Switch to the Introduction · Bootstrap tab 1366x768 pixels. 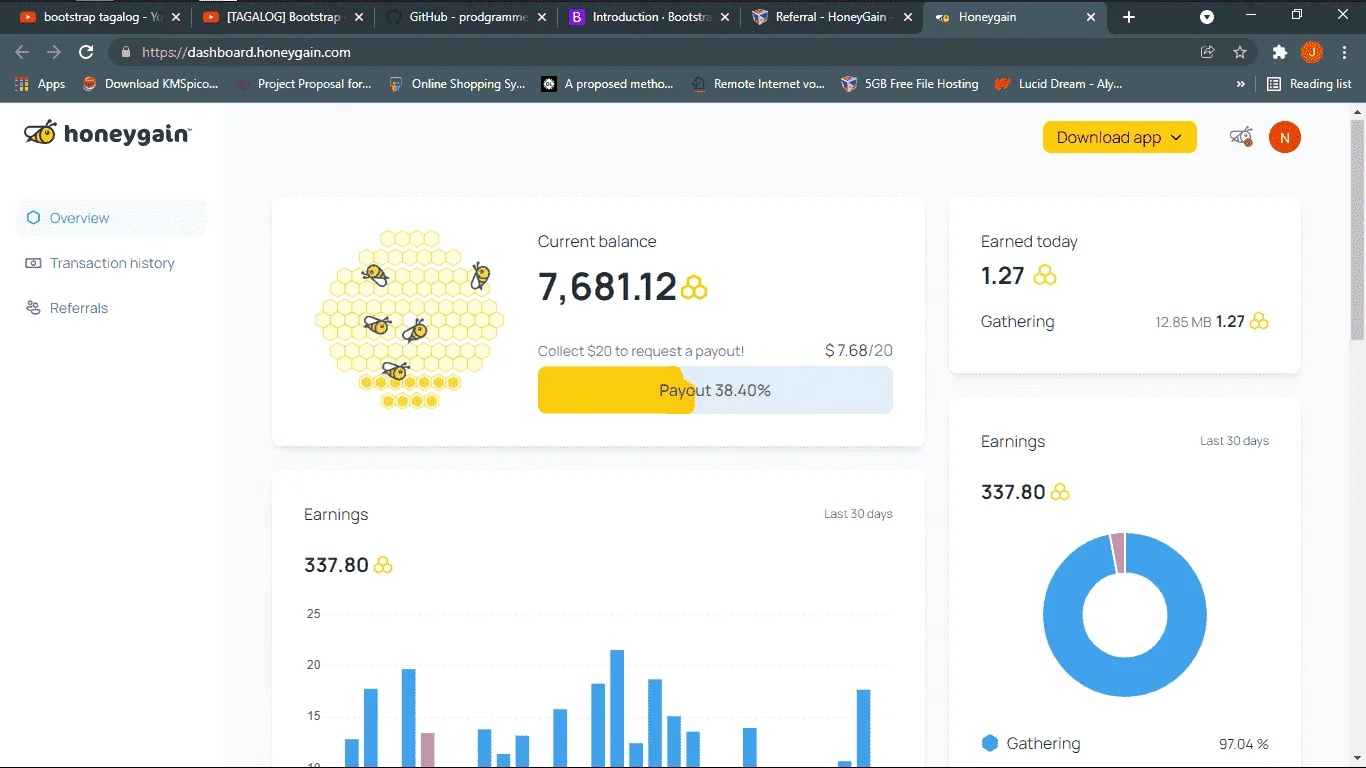pos(650,17)
